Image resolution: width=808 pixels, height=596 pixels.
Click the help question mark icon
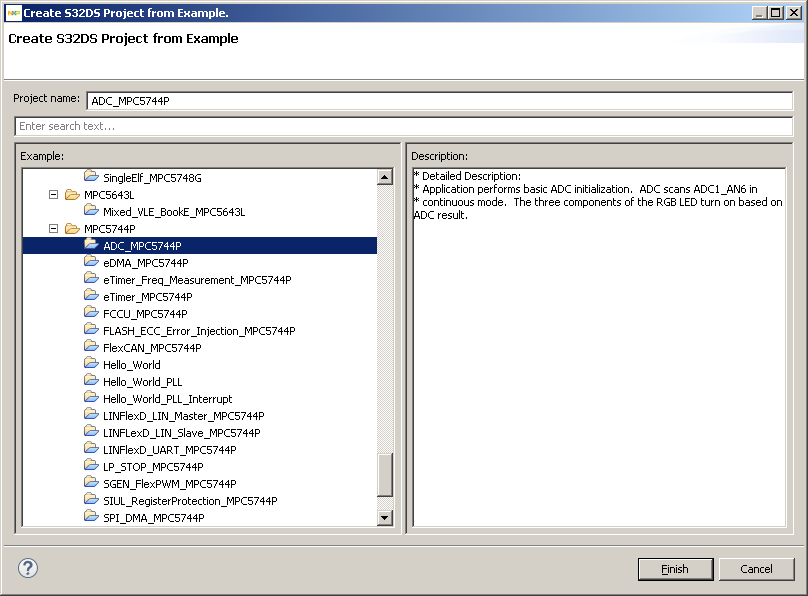pyautogui.click(x=28, y=568)
